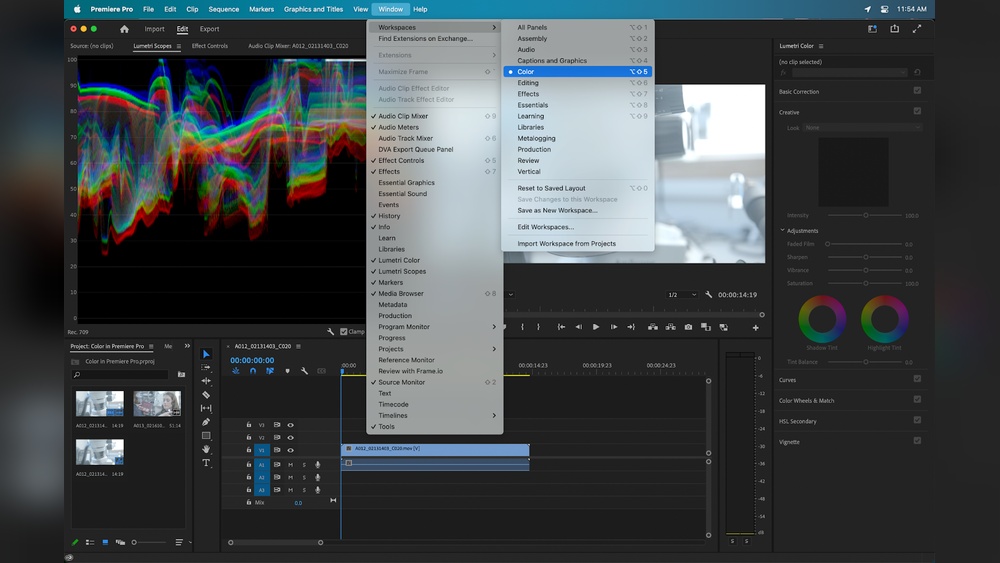1000x563 pixels.
Task: Click the Highlight Tint color wheel
Action: [x=885, y=318]
